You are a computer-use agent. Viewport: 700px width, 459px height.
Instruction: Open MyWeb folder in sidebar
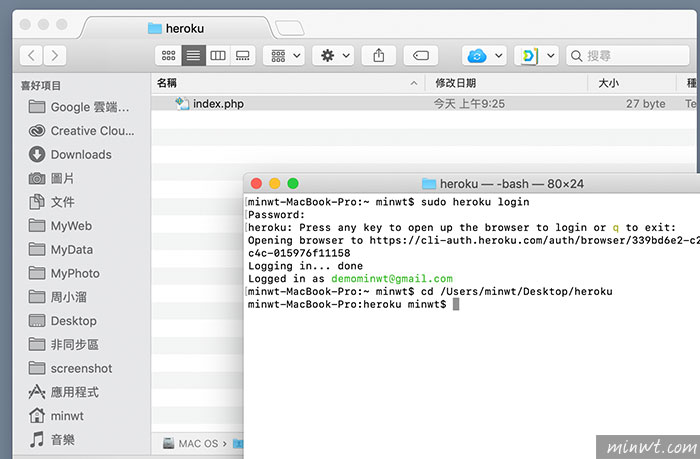coord(61,225)
